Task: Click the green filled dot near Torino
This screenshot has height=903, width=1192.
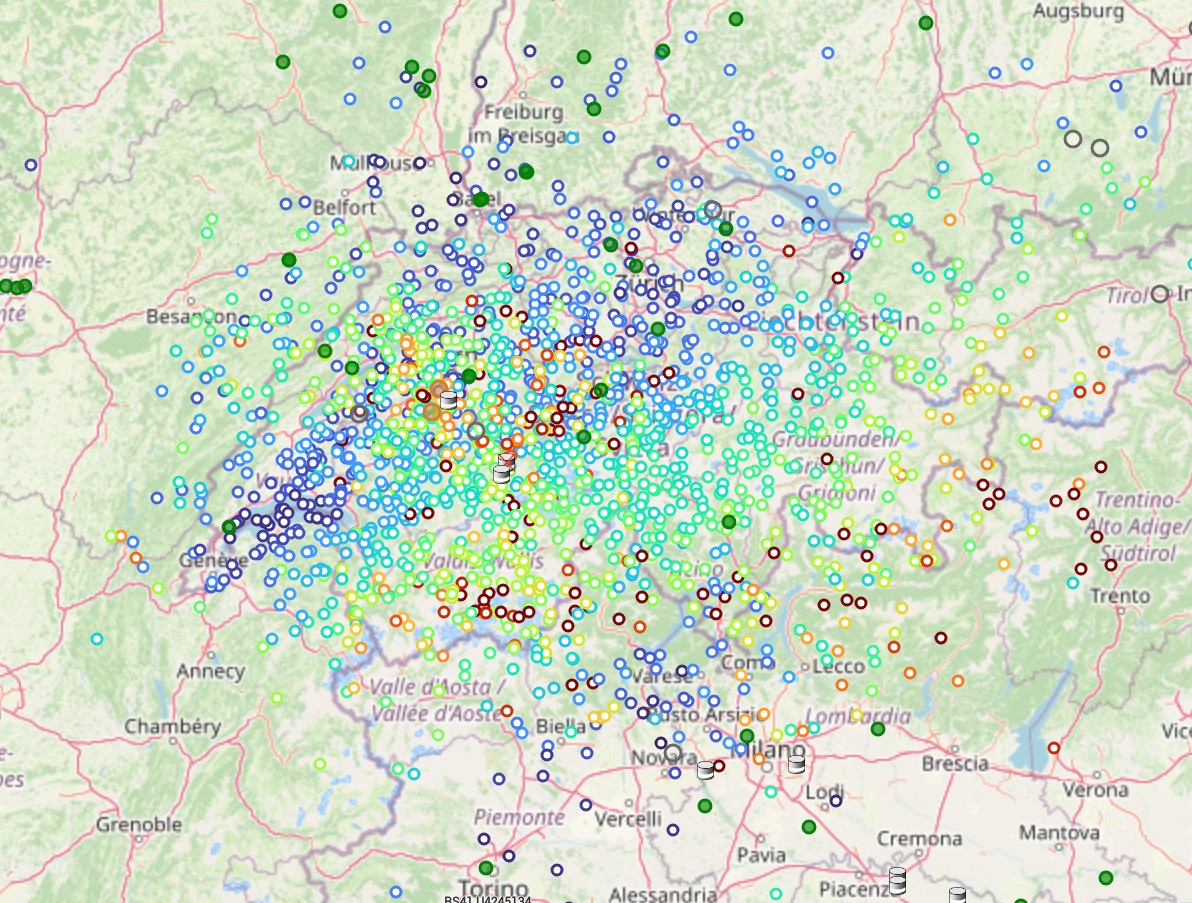Action: coord(486,867)
